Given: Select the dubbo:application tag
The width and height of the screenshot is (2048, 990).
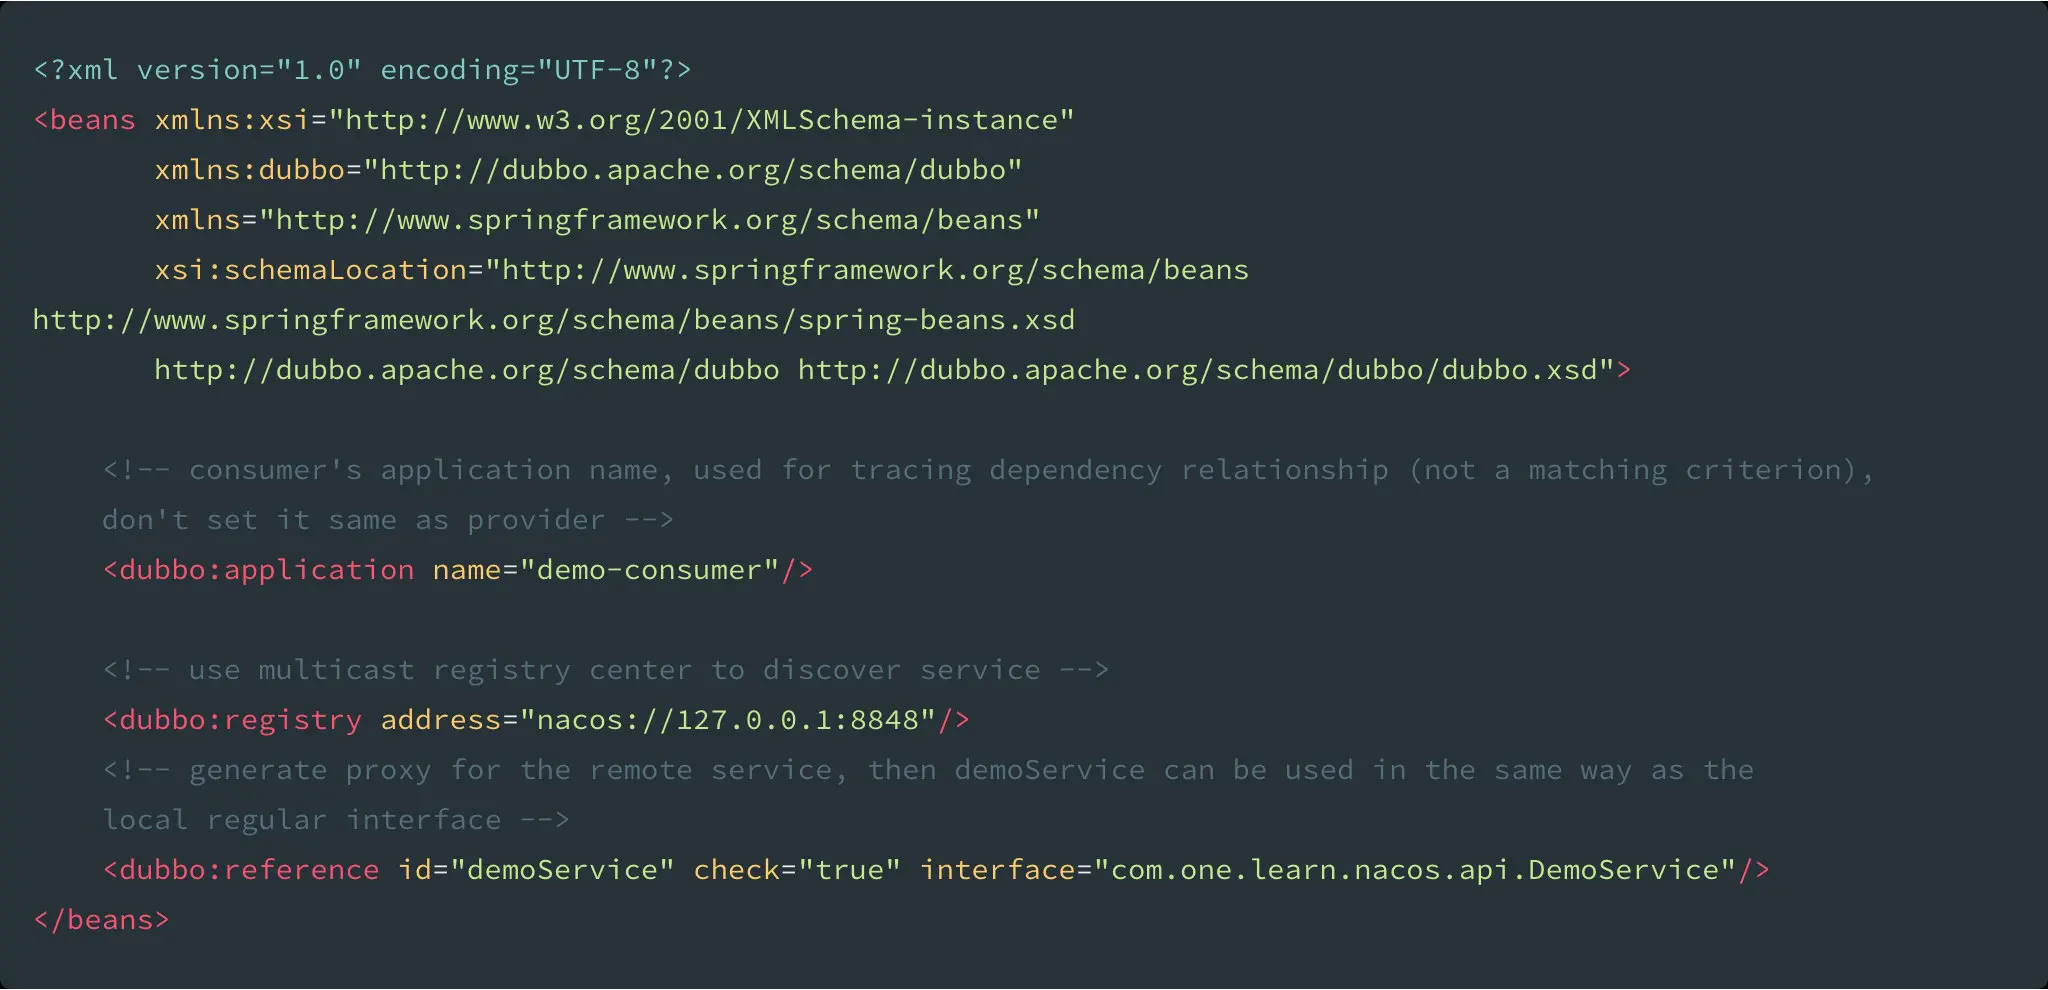Looking at the screenshot, I should [258, 569].
